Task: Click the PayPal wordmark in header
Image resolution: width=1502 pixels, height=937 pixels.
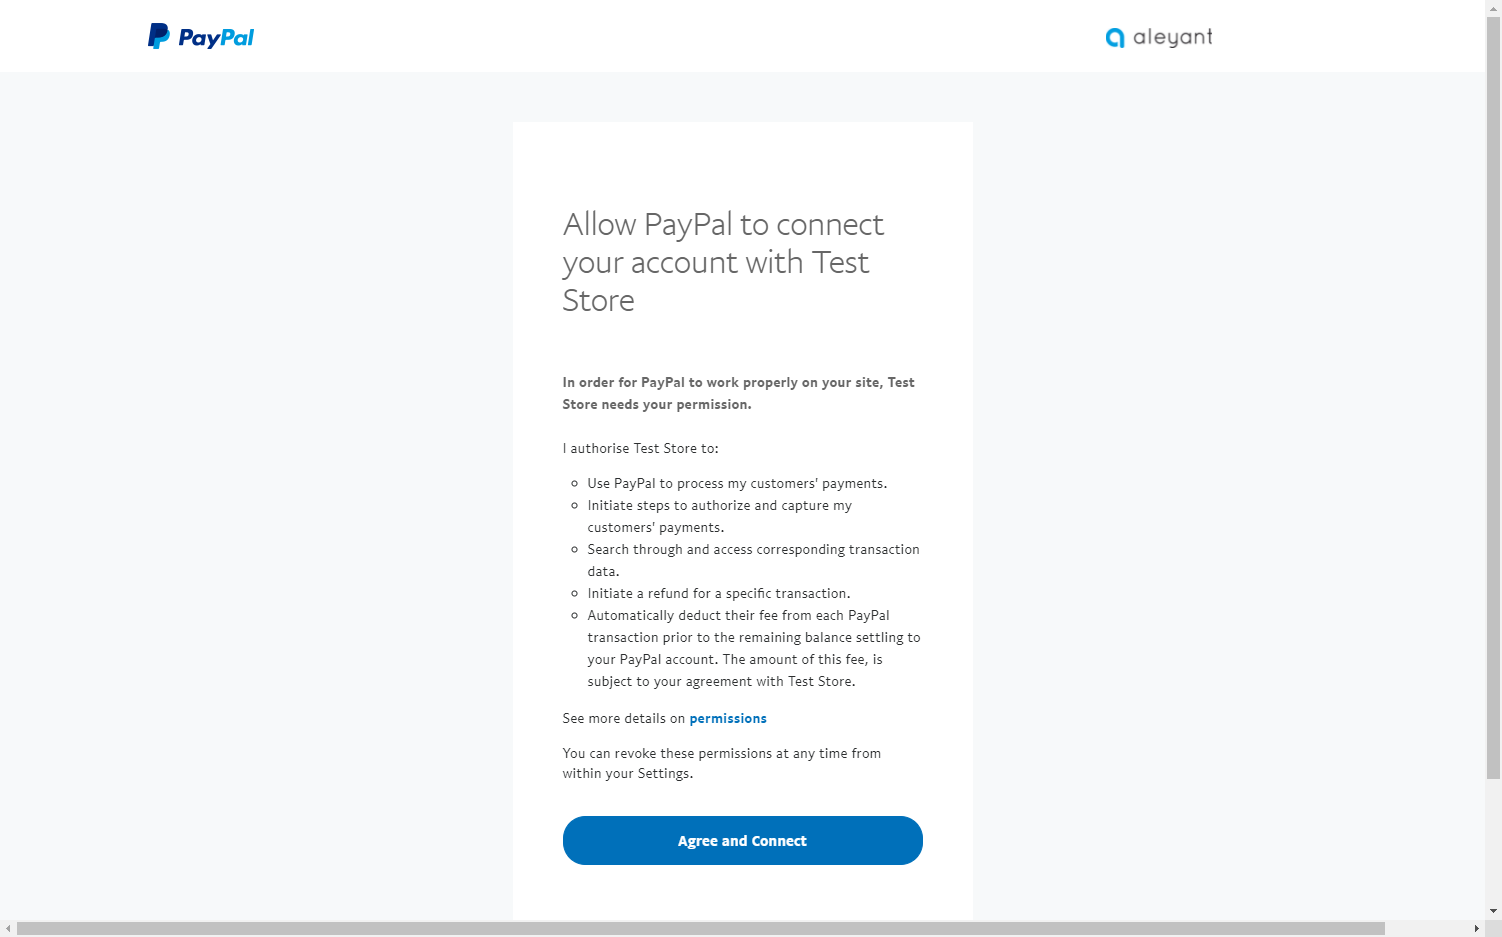Action: coord(216,38)
